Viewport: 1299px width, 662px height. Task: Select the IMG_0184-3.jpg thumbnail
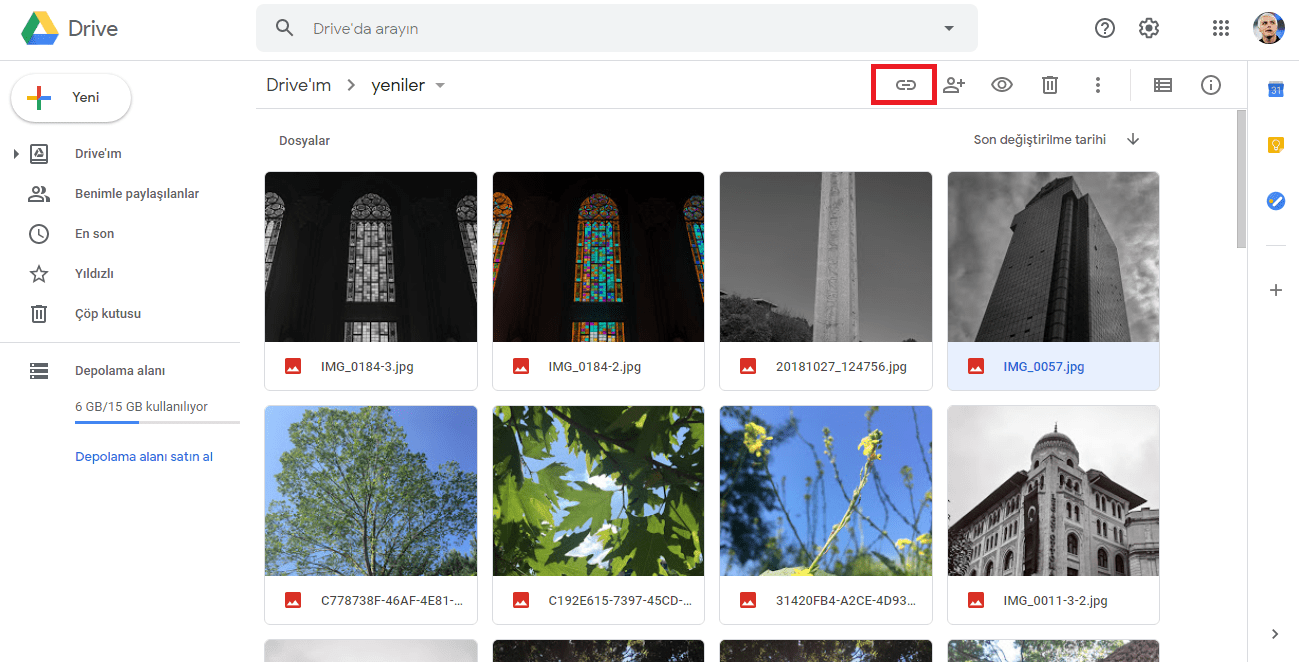[371, 257]
